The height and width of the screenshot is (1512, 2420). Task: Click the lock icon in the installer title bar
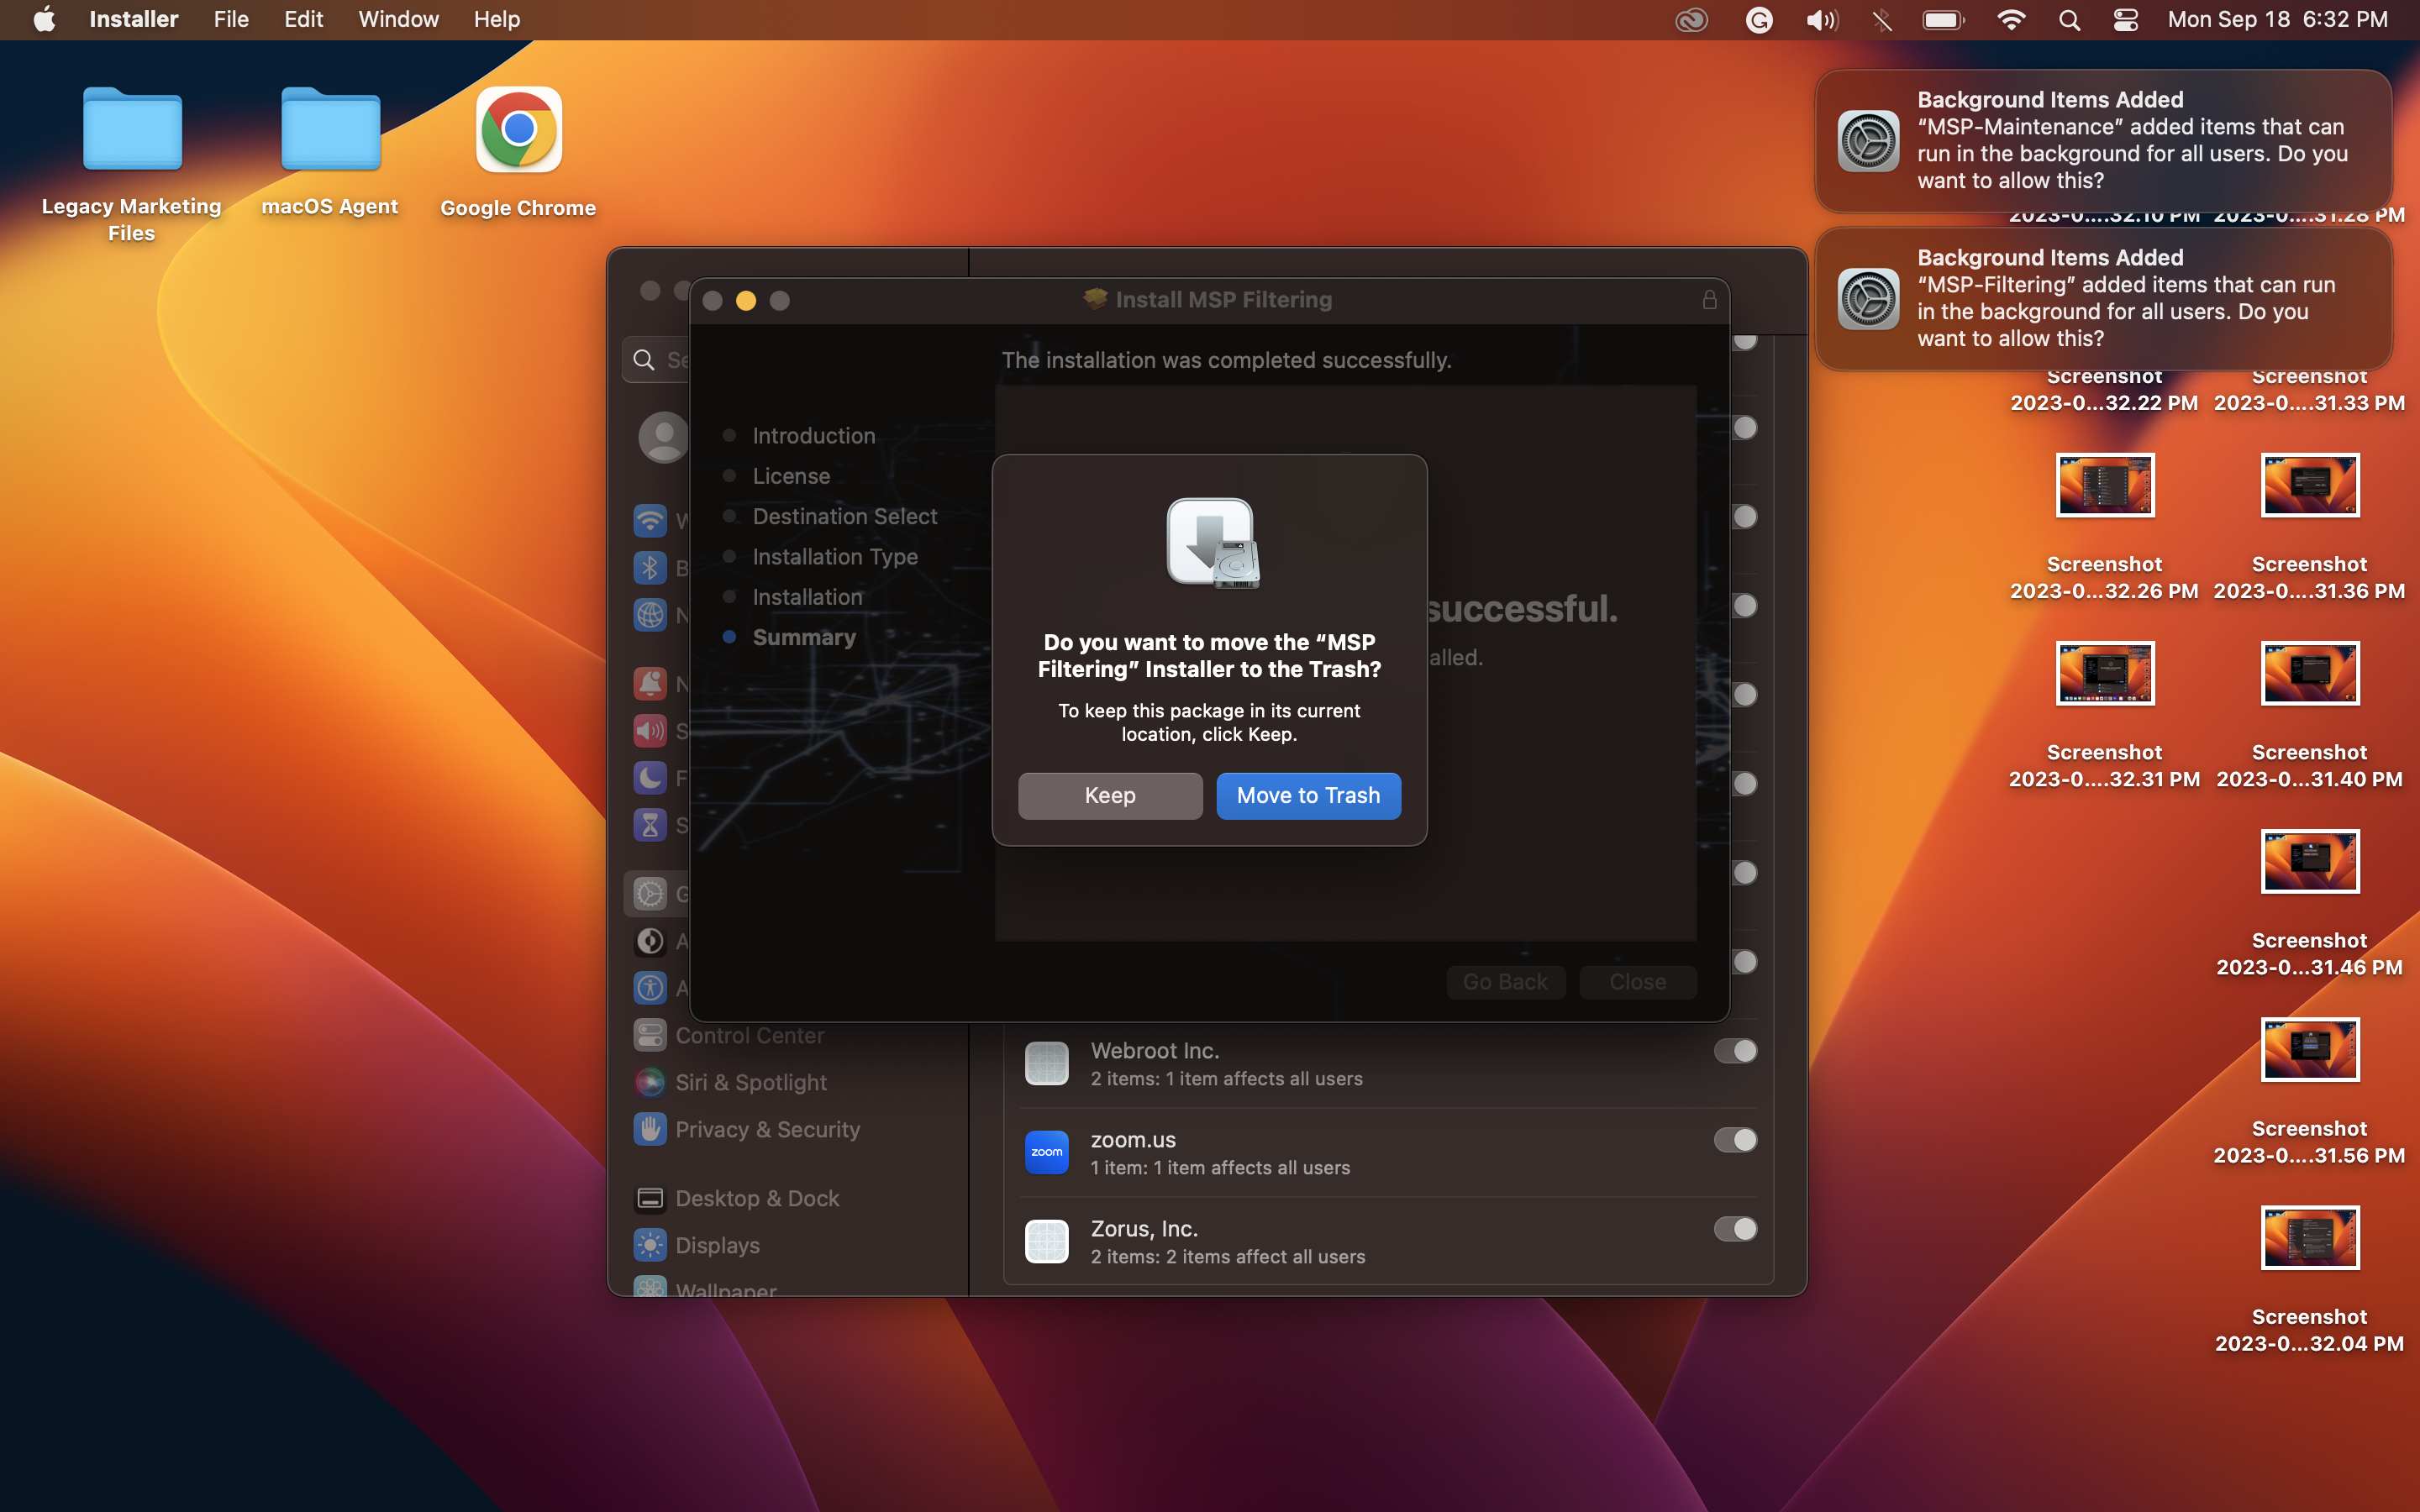point(1709,299)
